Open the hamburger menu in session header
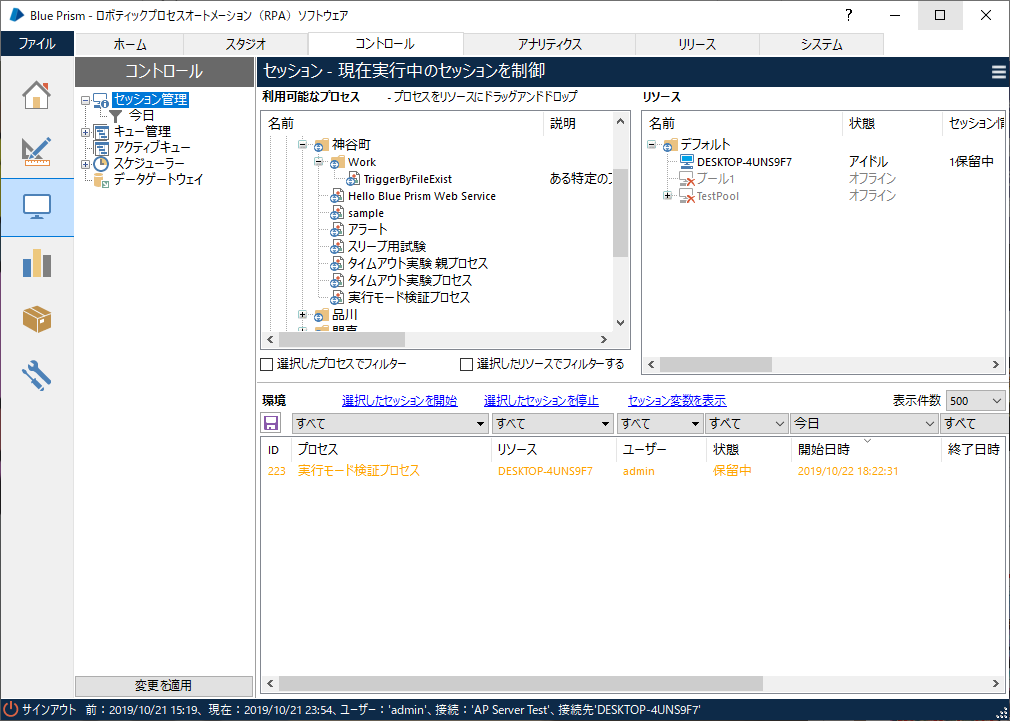The image size is (1010, 721). click(x=999, y=72)
